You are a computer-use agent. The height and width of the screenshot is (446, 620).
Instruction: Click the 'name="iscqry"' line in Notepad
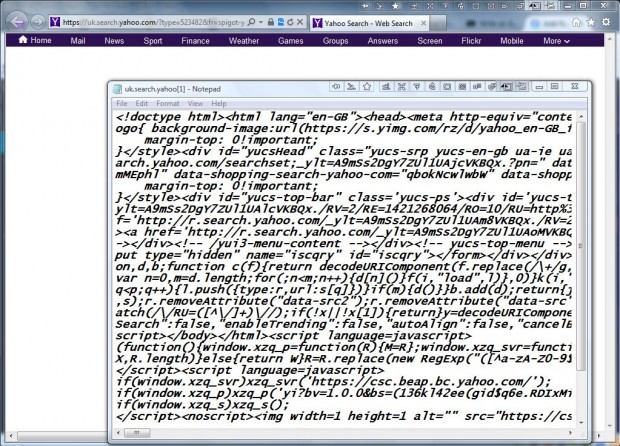tap(344, 255)
